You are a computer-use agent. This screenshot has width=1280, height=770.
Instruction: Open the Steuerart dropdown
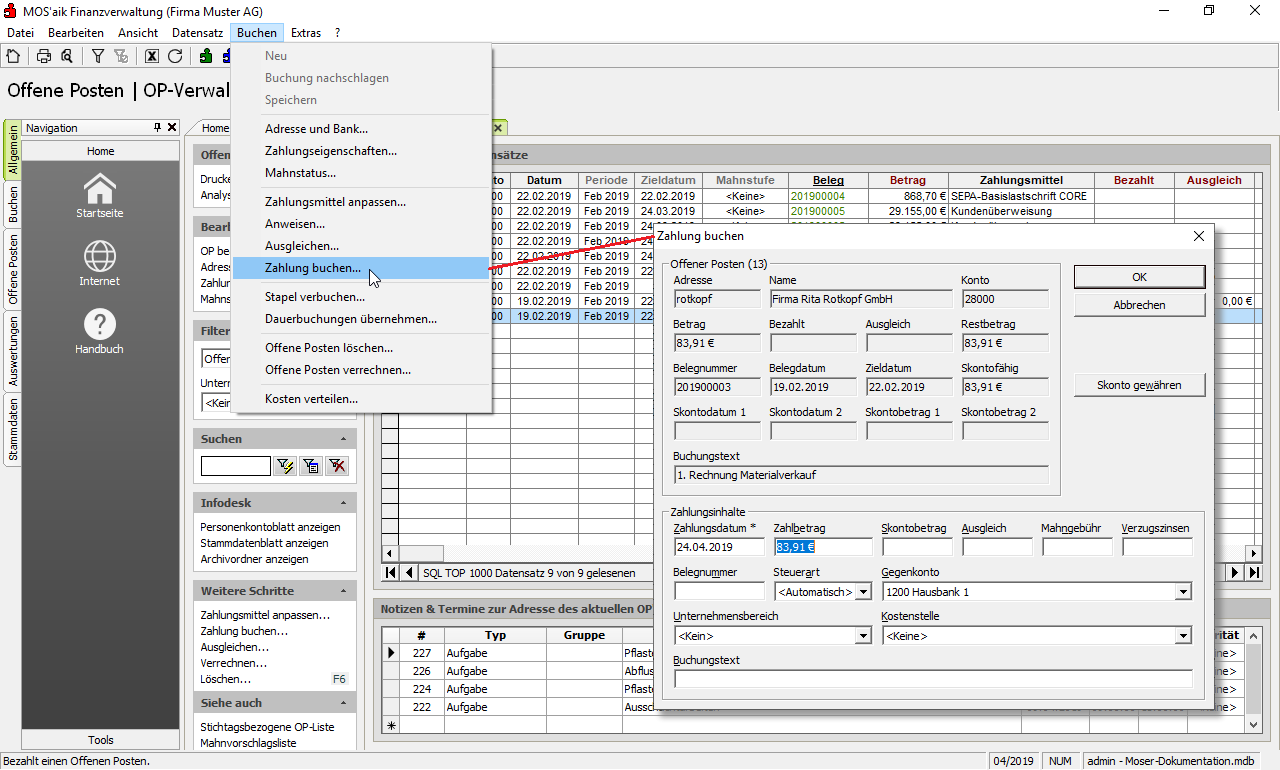[863, 592]
